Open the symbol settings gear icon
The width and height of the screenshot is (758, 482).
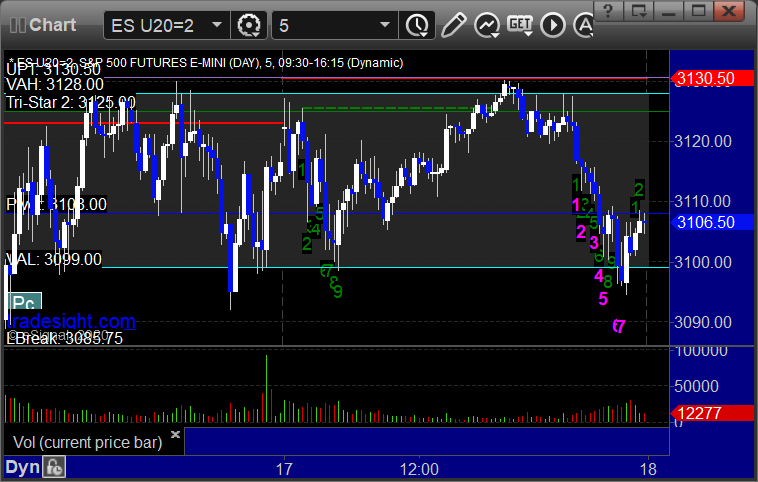point(249,25)
